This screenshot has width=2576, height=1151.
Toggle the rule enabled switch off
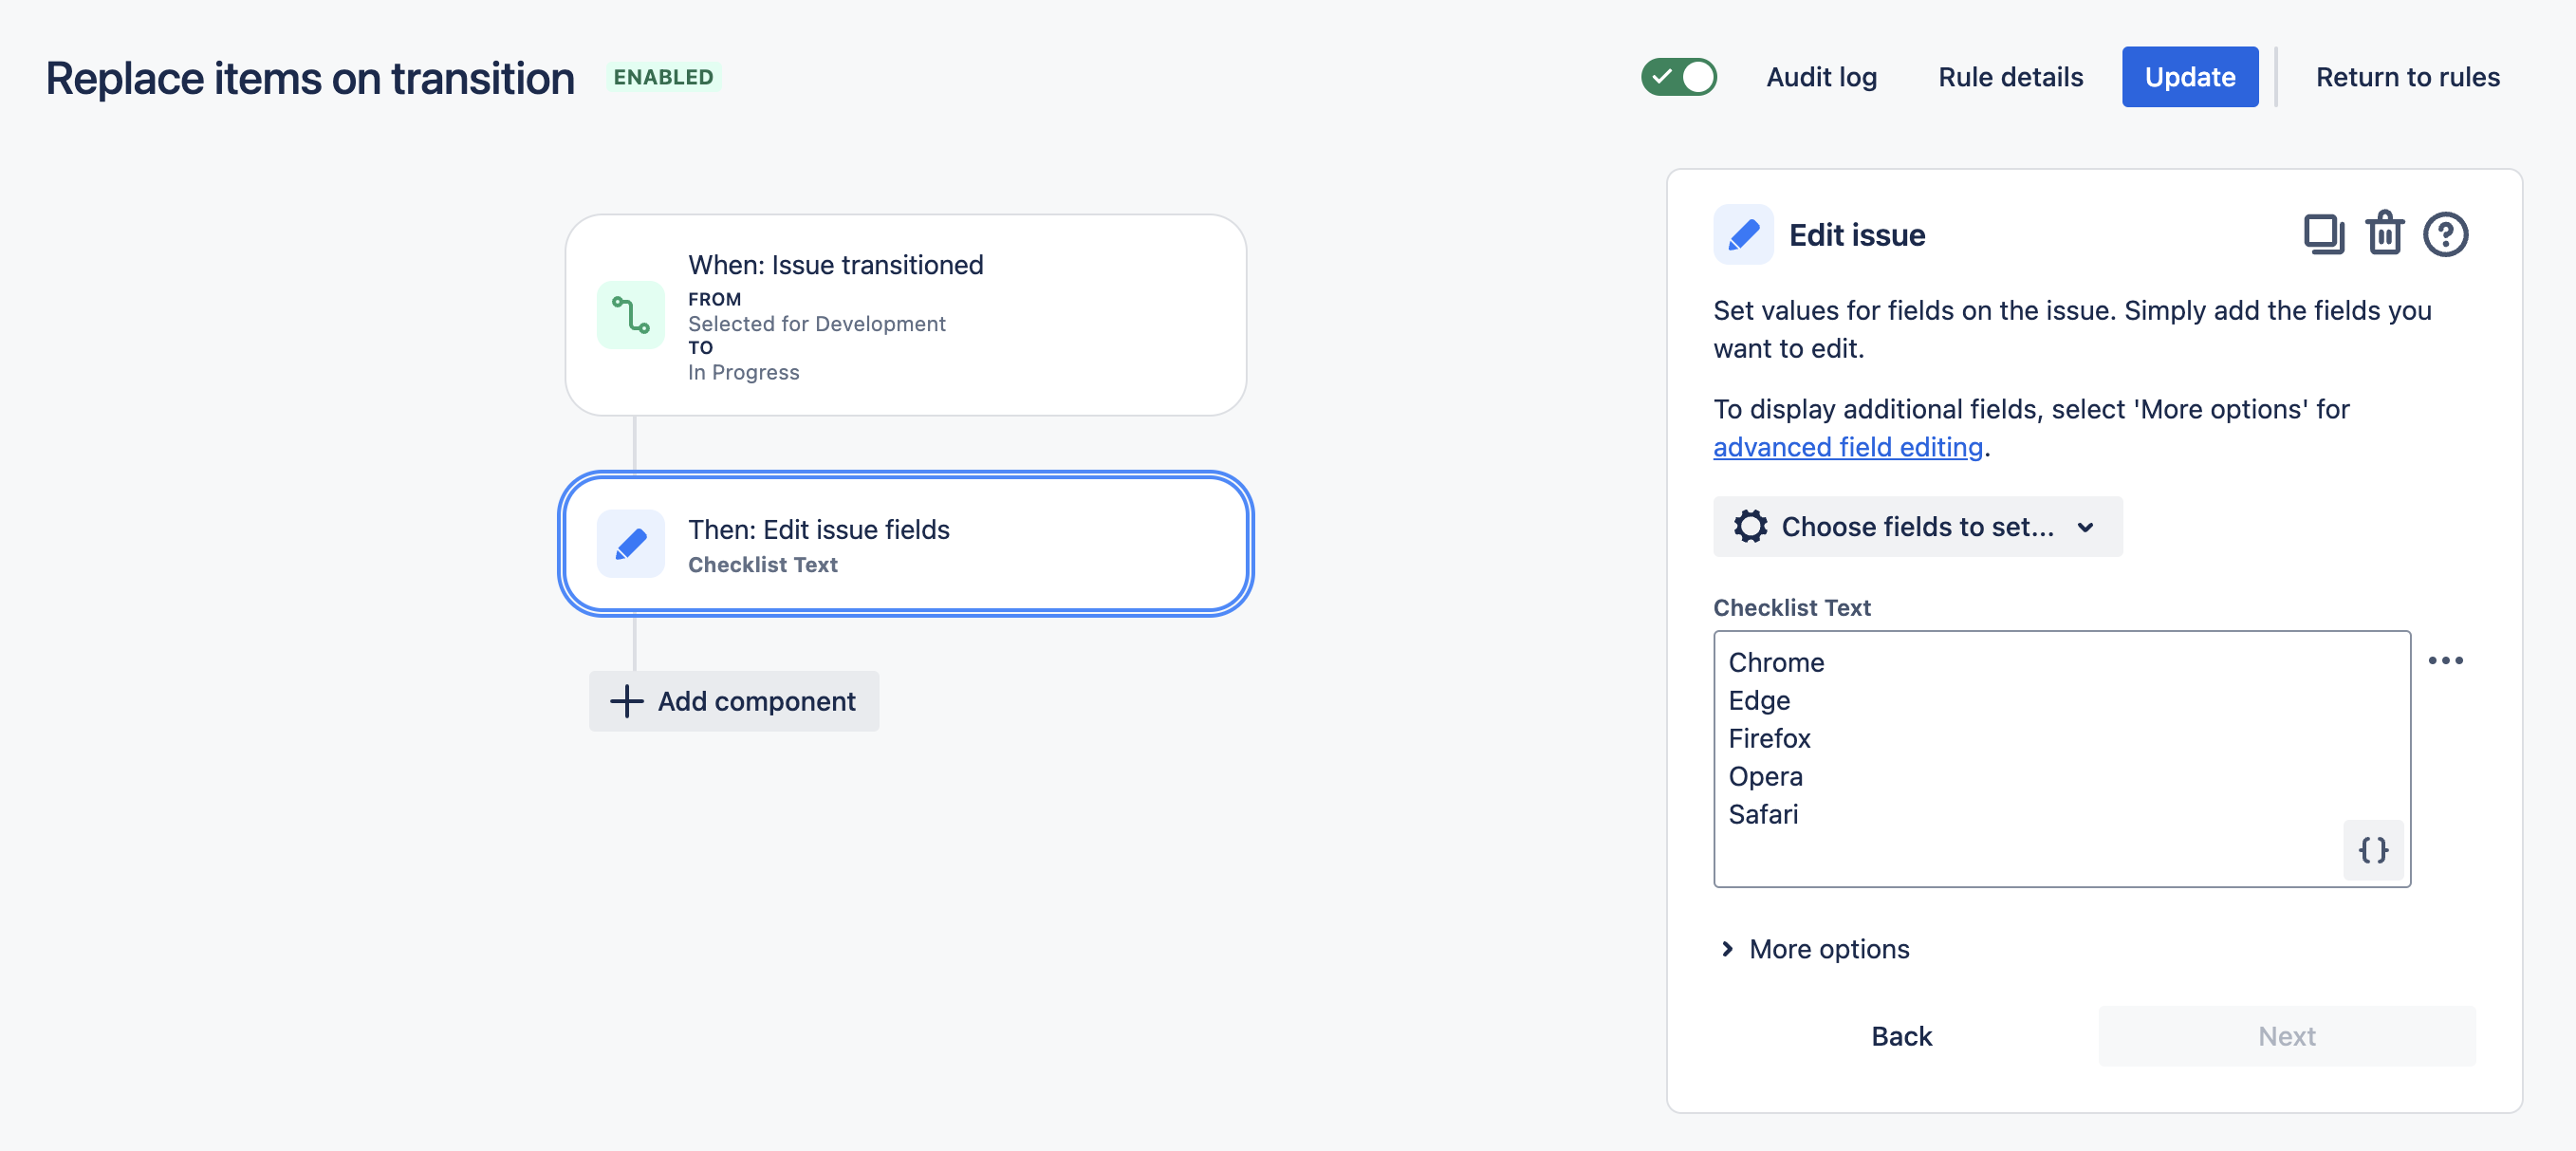point(1678,77)
